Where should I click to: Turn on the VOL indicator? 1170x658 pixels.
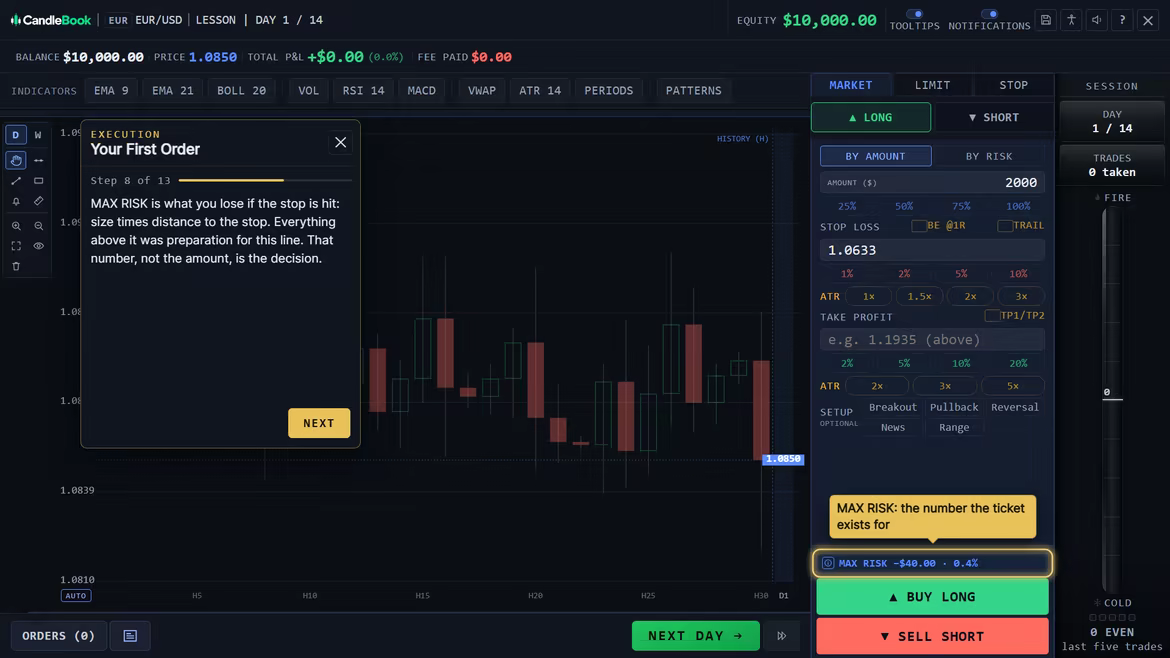click(x=308, y=90)
